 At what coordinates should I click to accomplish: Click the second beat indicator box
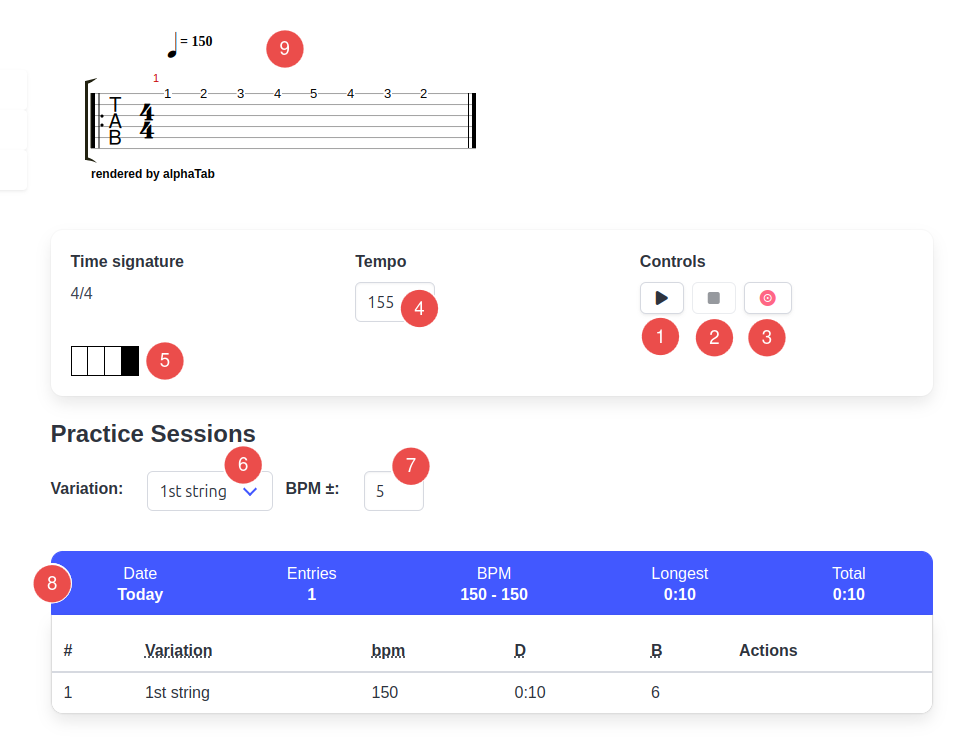pos(96,361)
